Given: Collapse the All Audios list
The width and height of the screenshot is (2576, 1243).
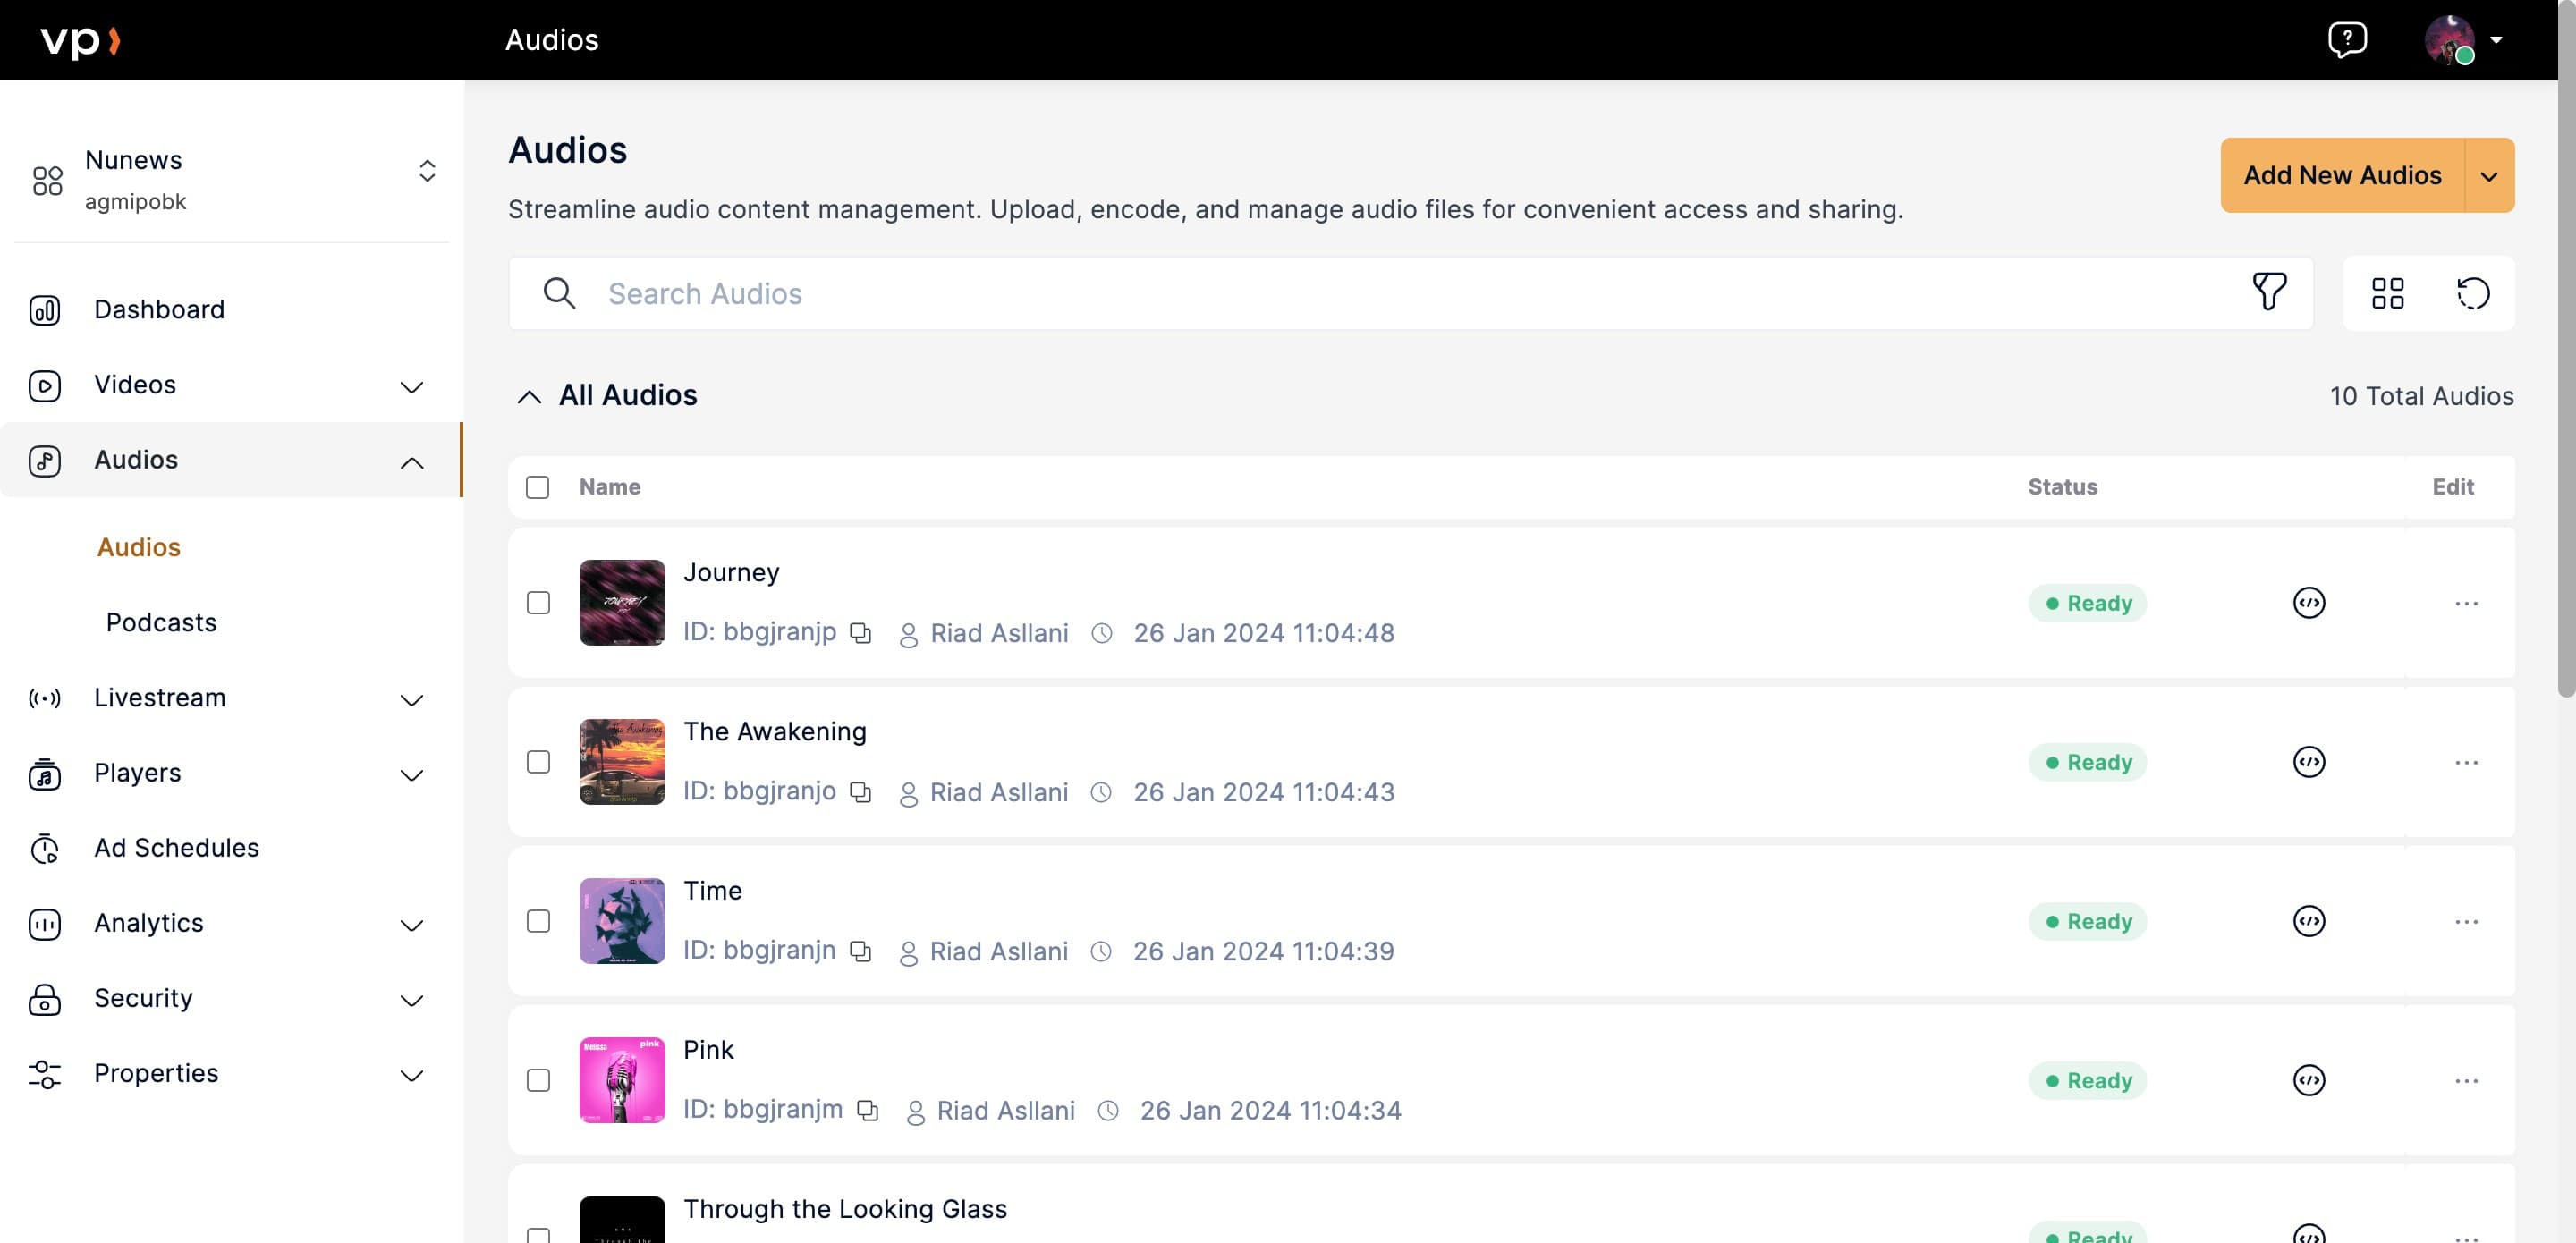Looking at the screenshot, I should point(529,397).
